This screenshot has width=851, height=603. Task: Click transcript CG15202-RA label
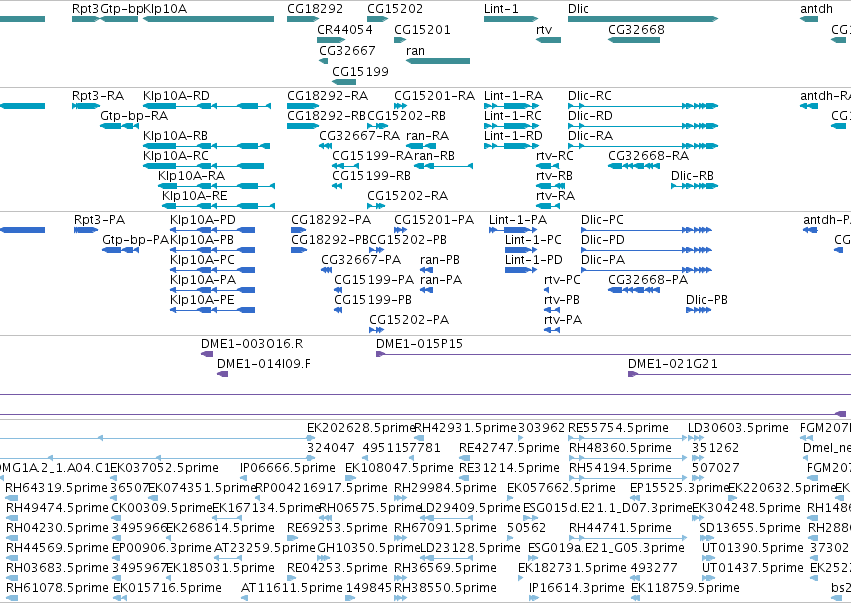coord(407,195)
